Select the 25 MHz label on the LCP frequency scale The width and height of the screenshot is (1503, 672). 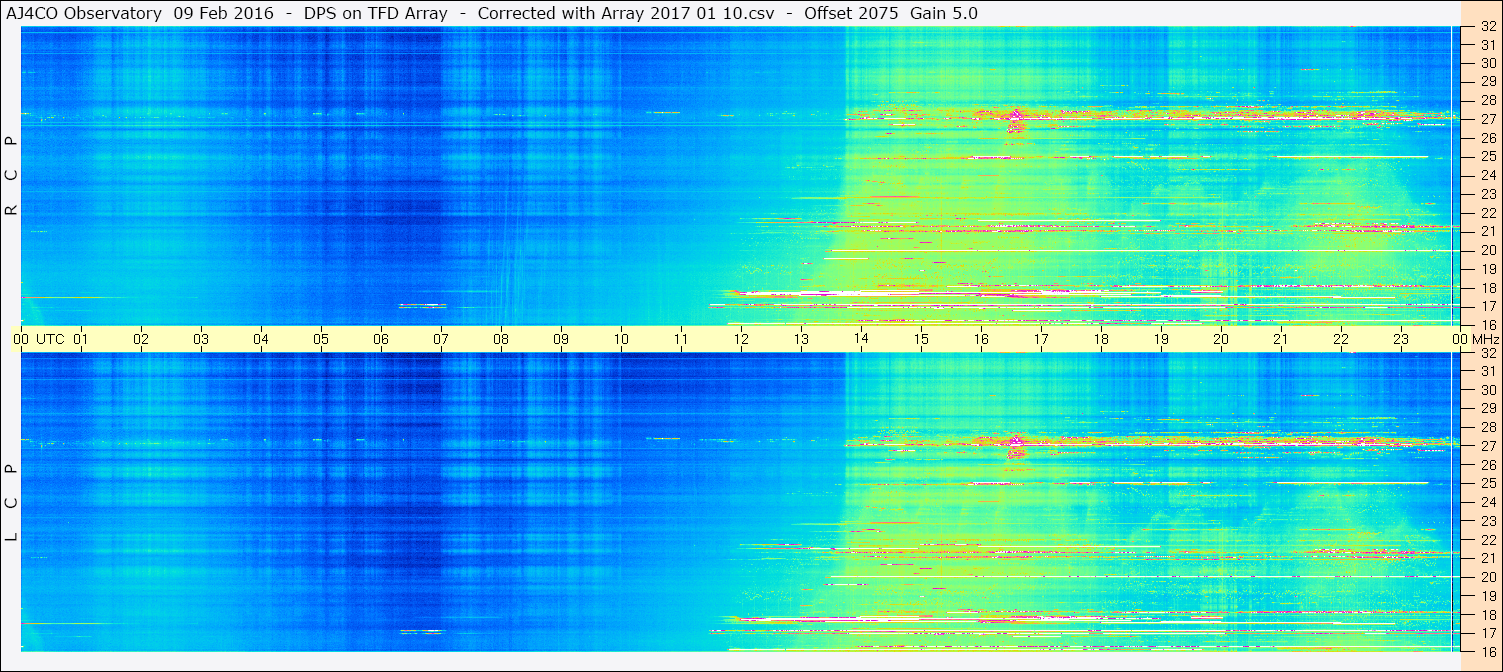coord(1487,483)
